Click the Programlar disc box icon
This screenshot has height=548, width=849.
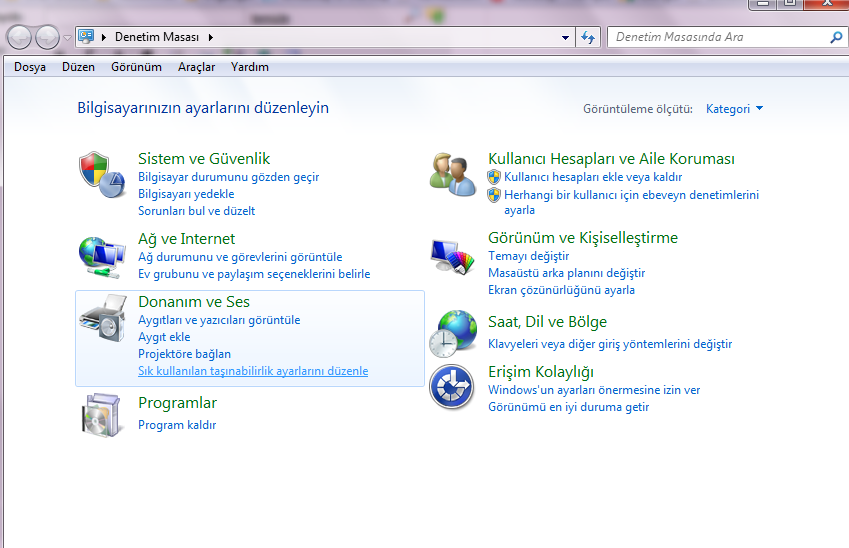click(x=101, y=414)
